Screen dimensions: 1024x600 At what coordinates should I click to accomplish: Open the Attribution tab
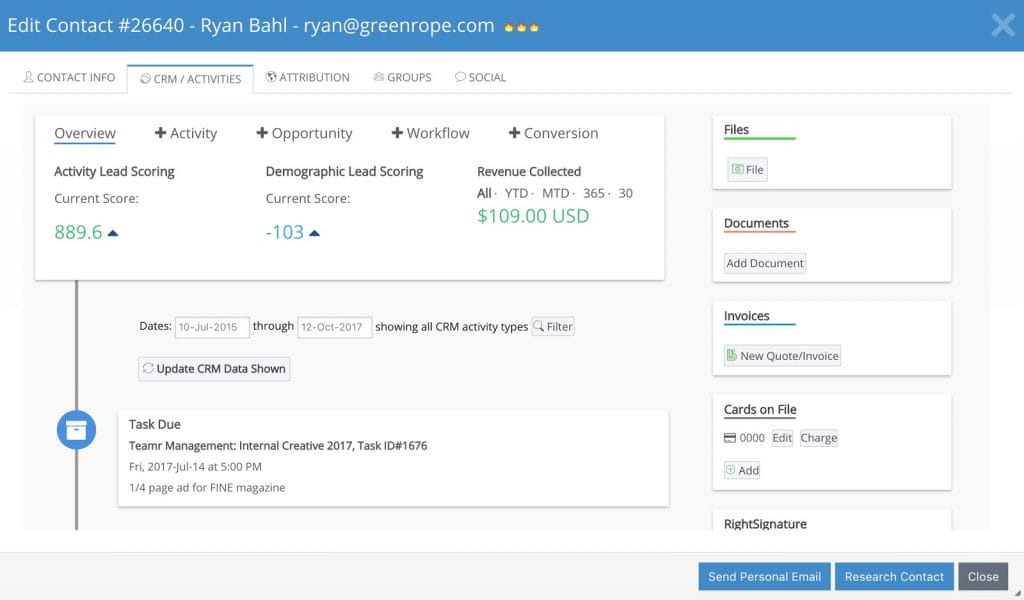coord(307,76)
